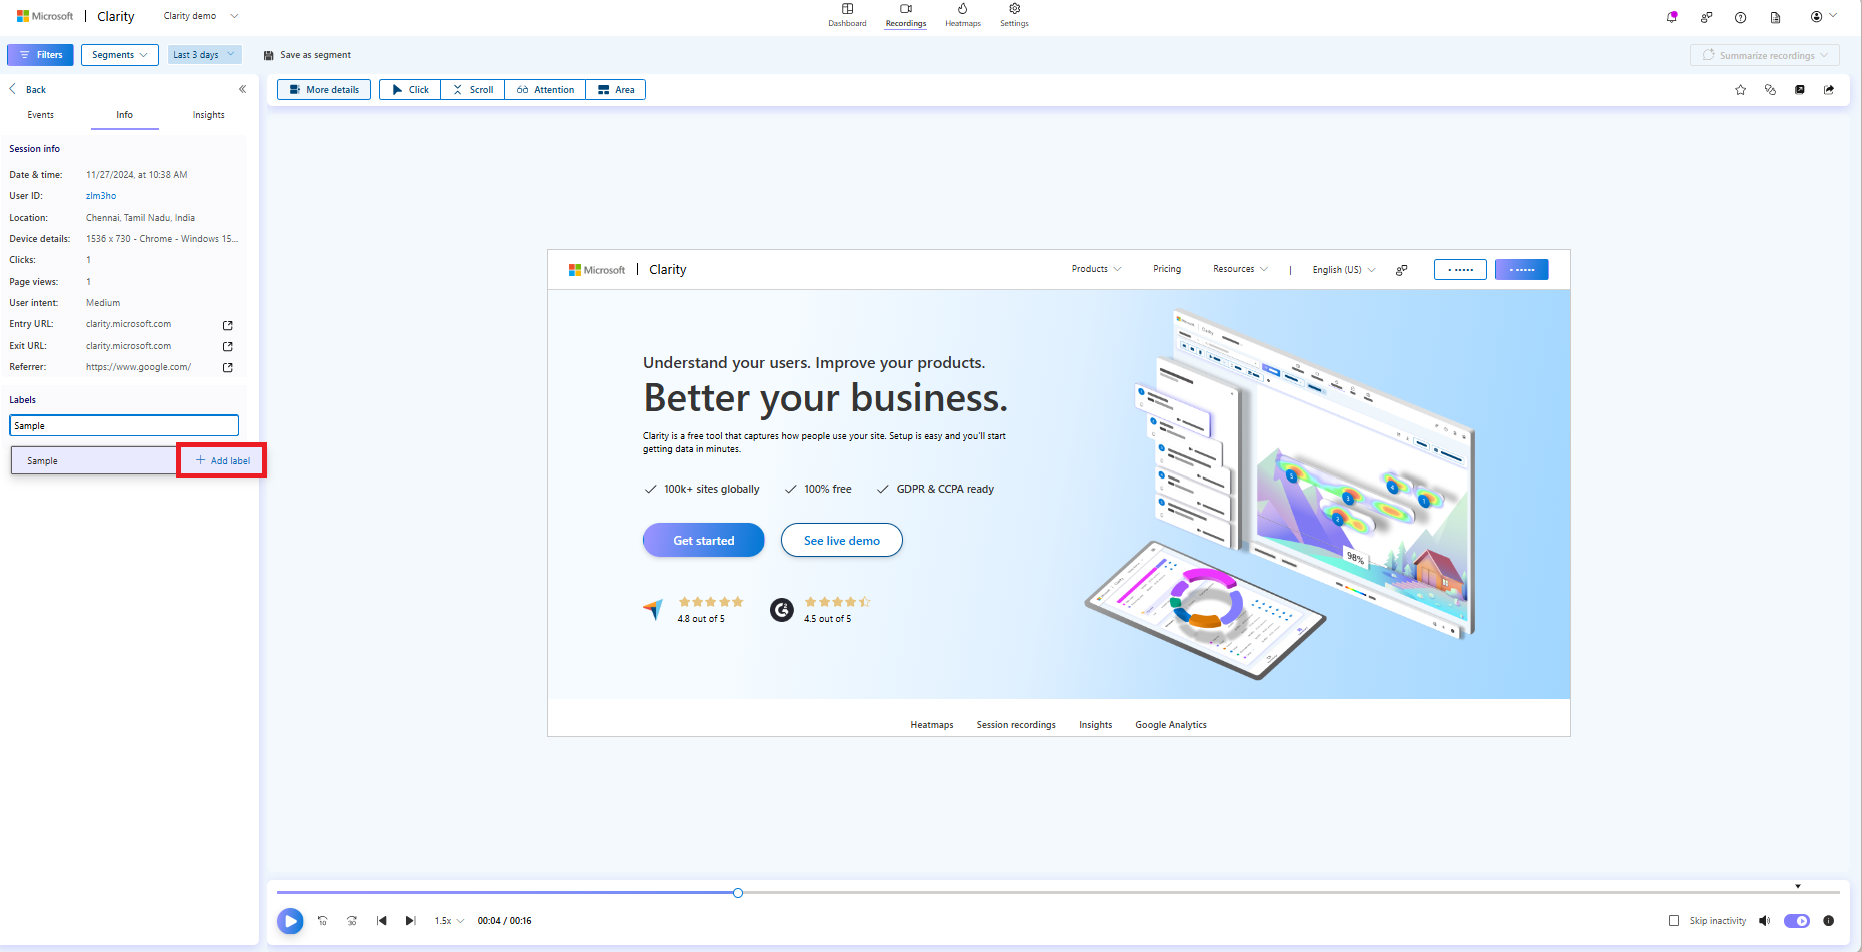
Task: Open Settings tab
Action: (1014, 15)
